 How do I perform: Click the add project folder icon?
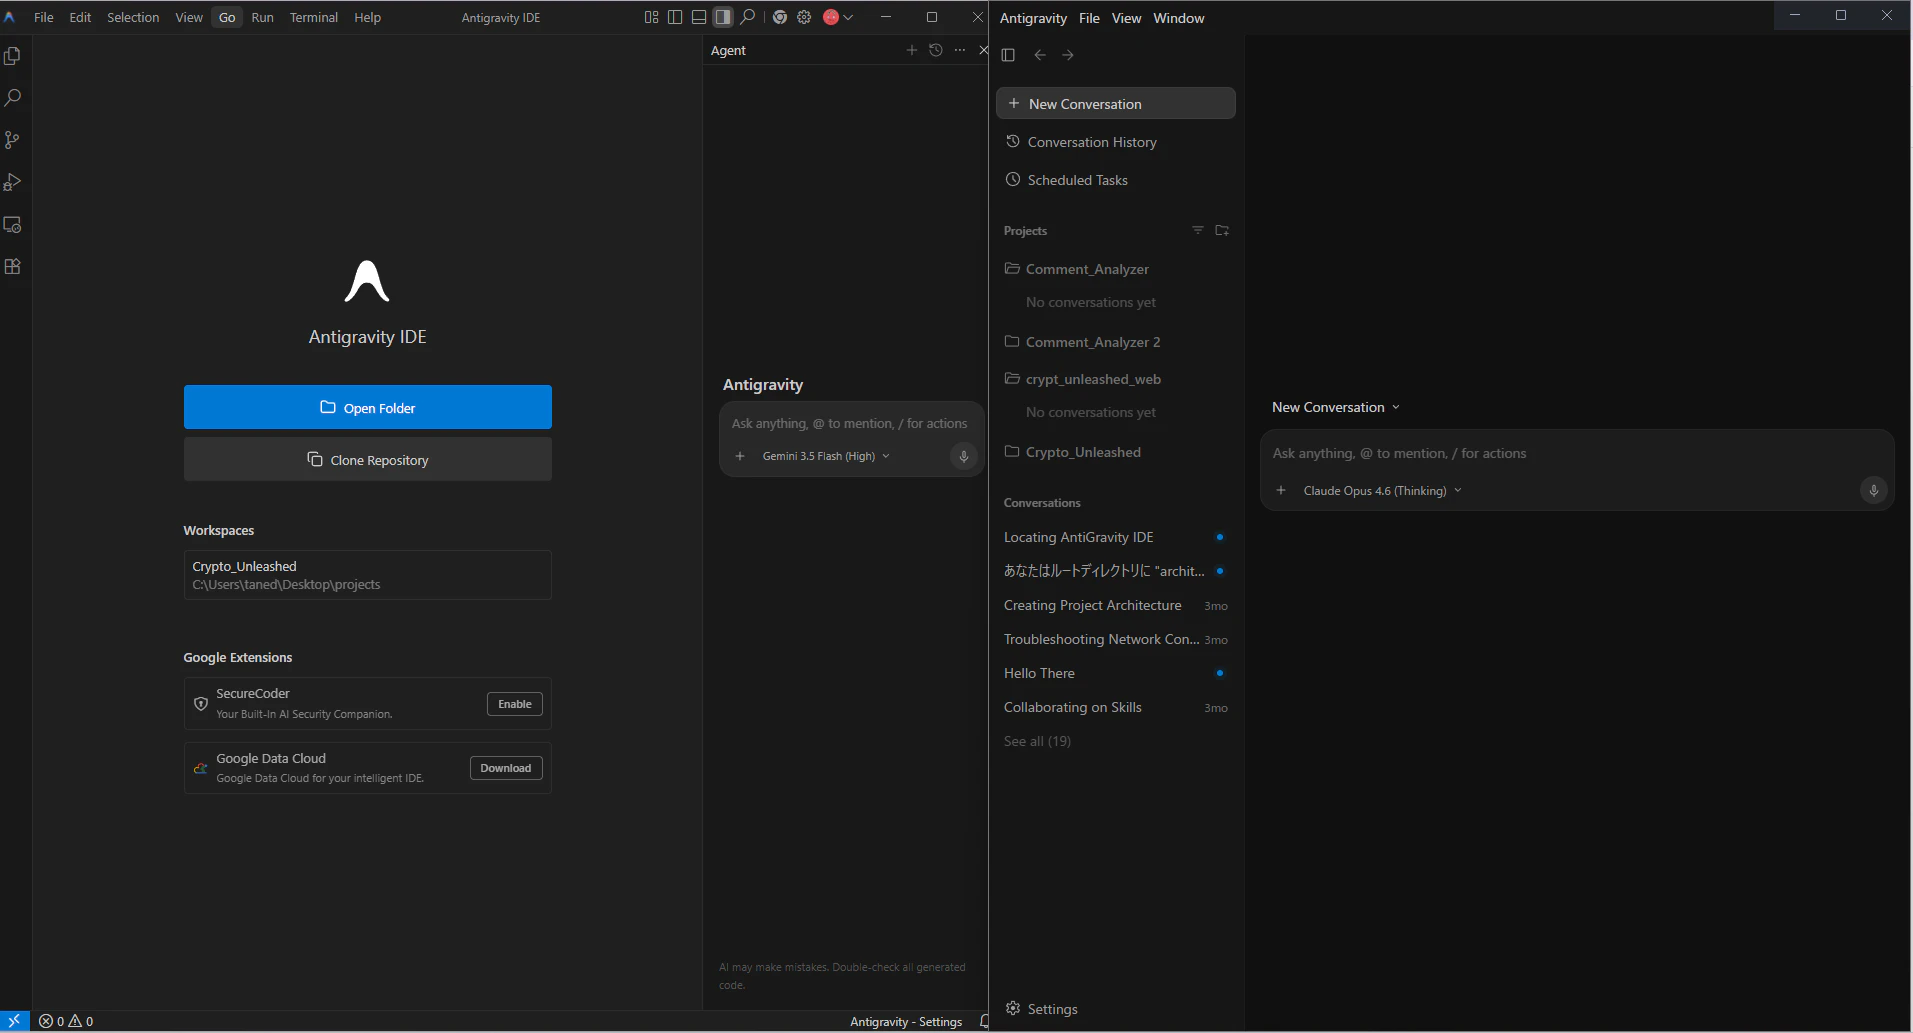1222,230
